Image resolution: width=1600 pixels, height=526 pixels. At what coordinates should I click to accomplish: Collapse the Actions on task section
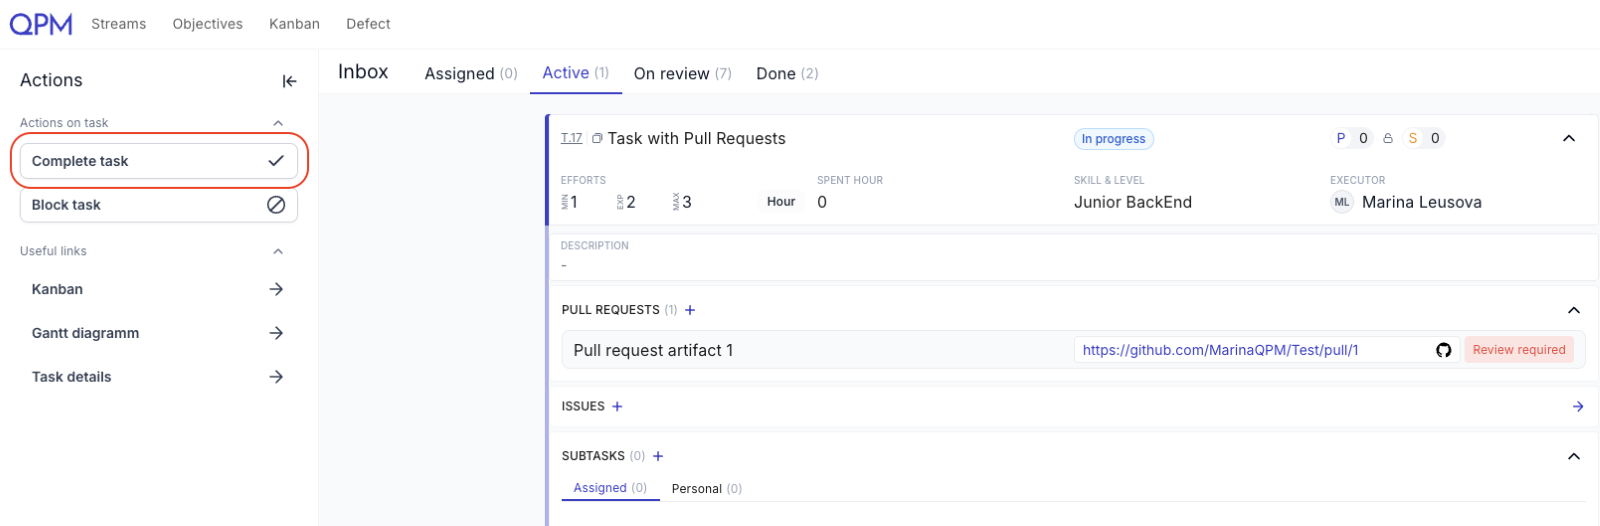point(278,123)
